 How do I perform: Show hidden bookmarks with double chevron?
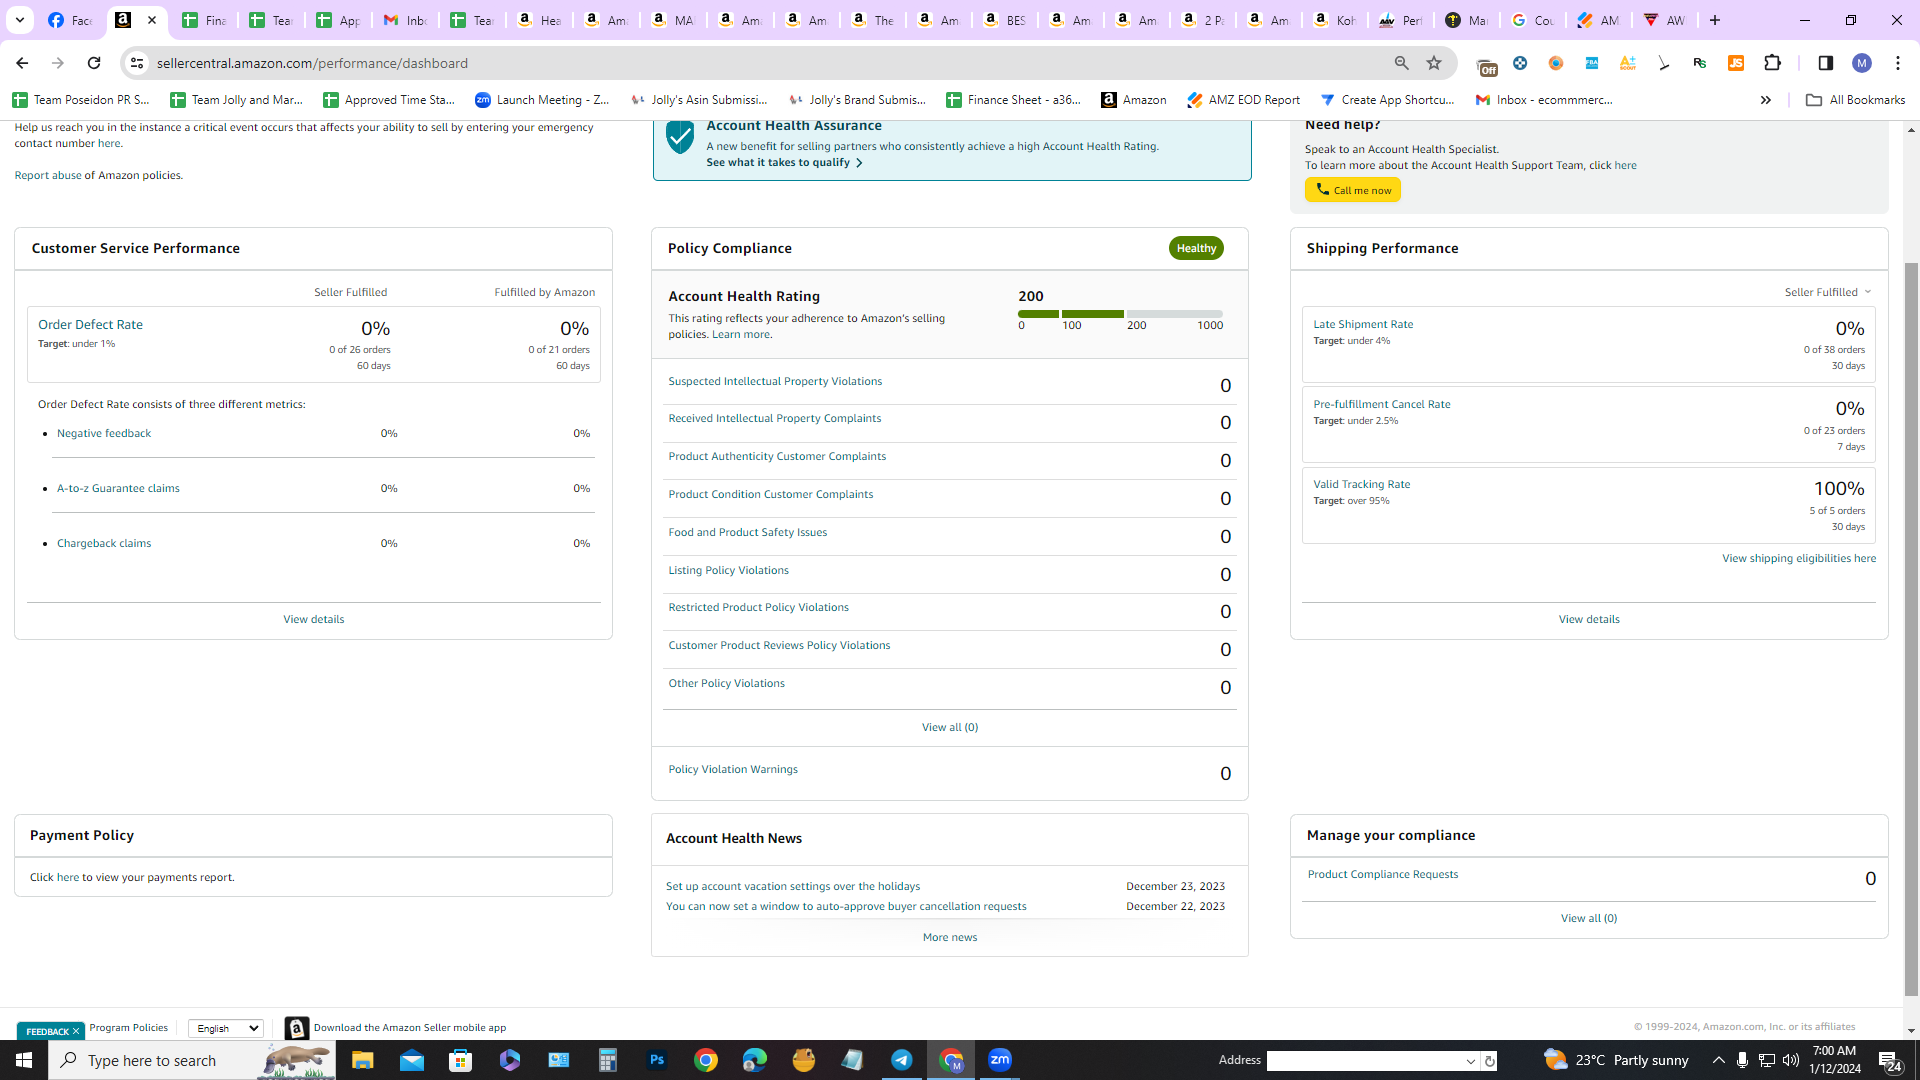click(1766, 100)
